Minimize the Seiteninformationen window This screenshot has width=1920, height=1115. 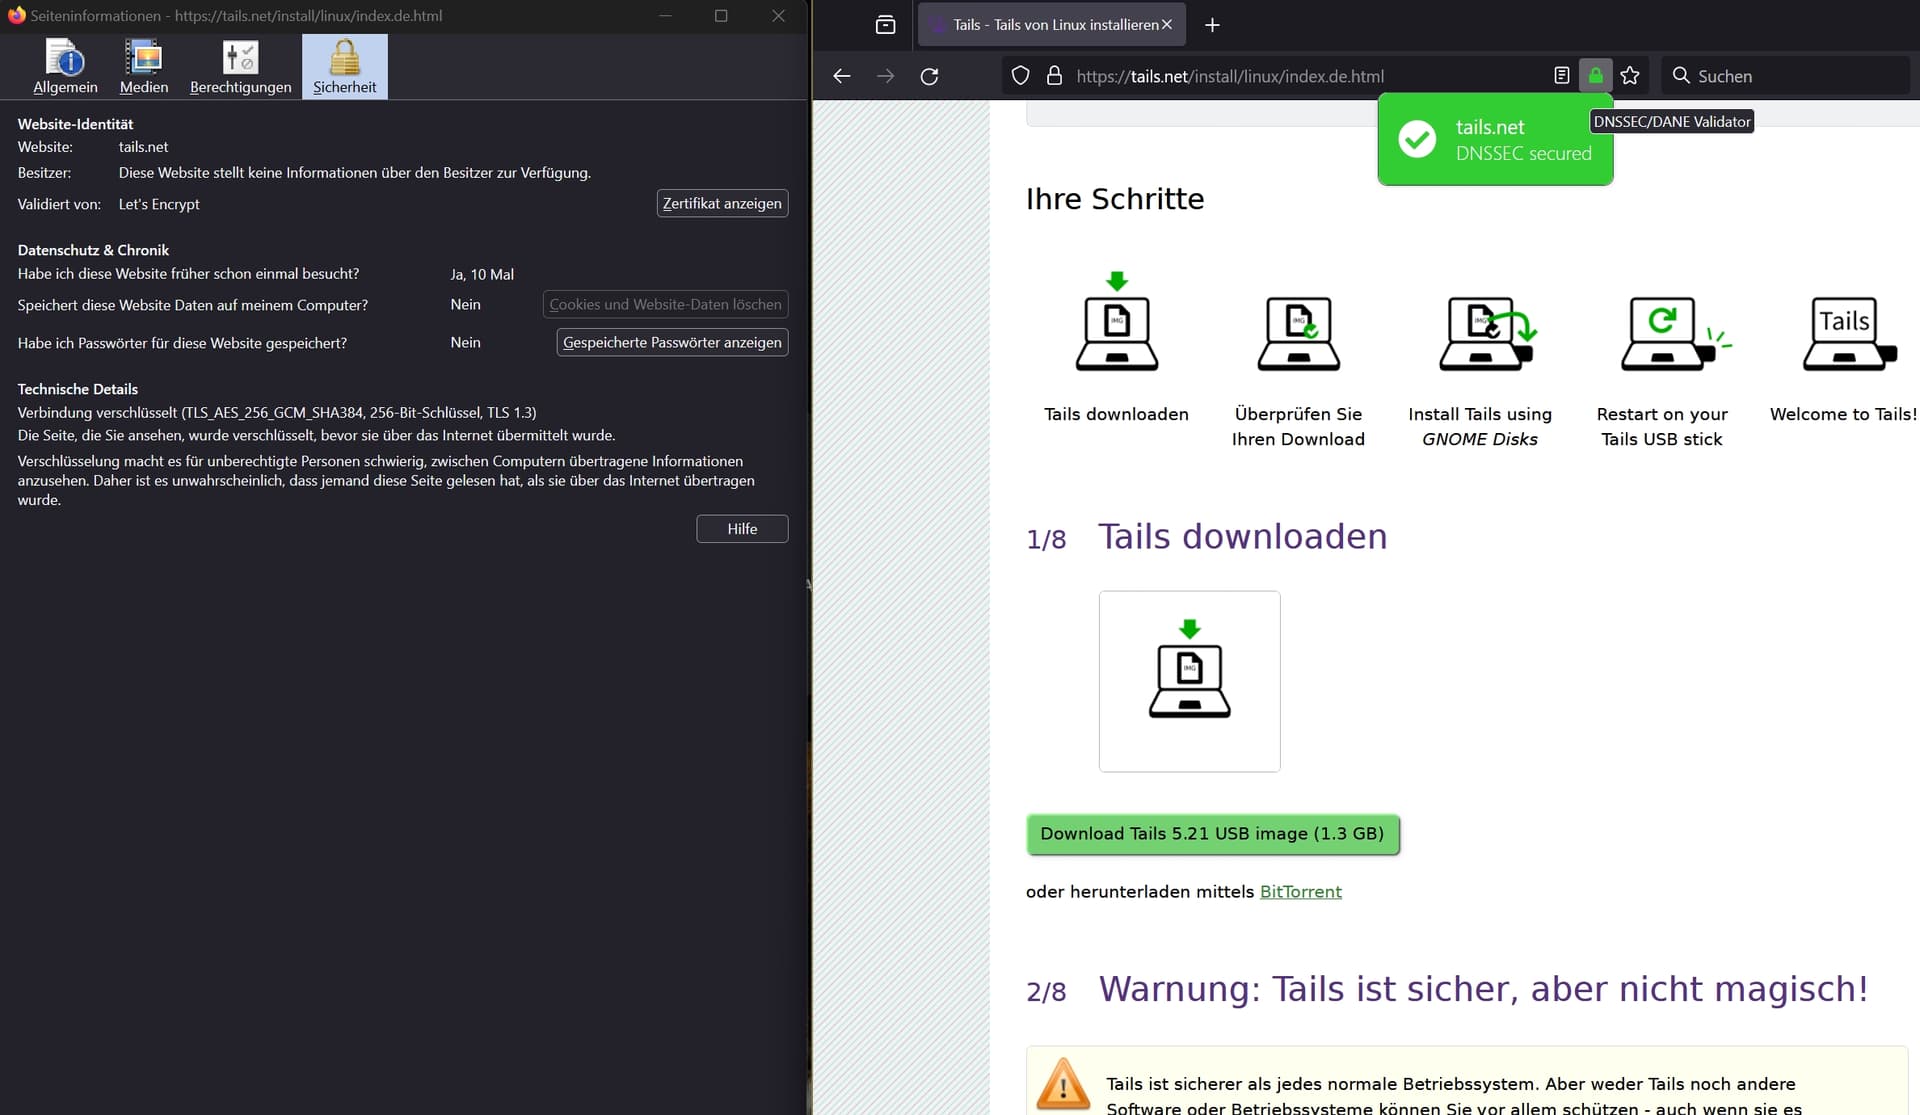665,16
